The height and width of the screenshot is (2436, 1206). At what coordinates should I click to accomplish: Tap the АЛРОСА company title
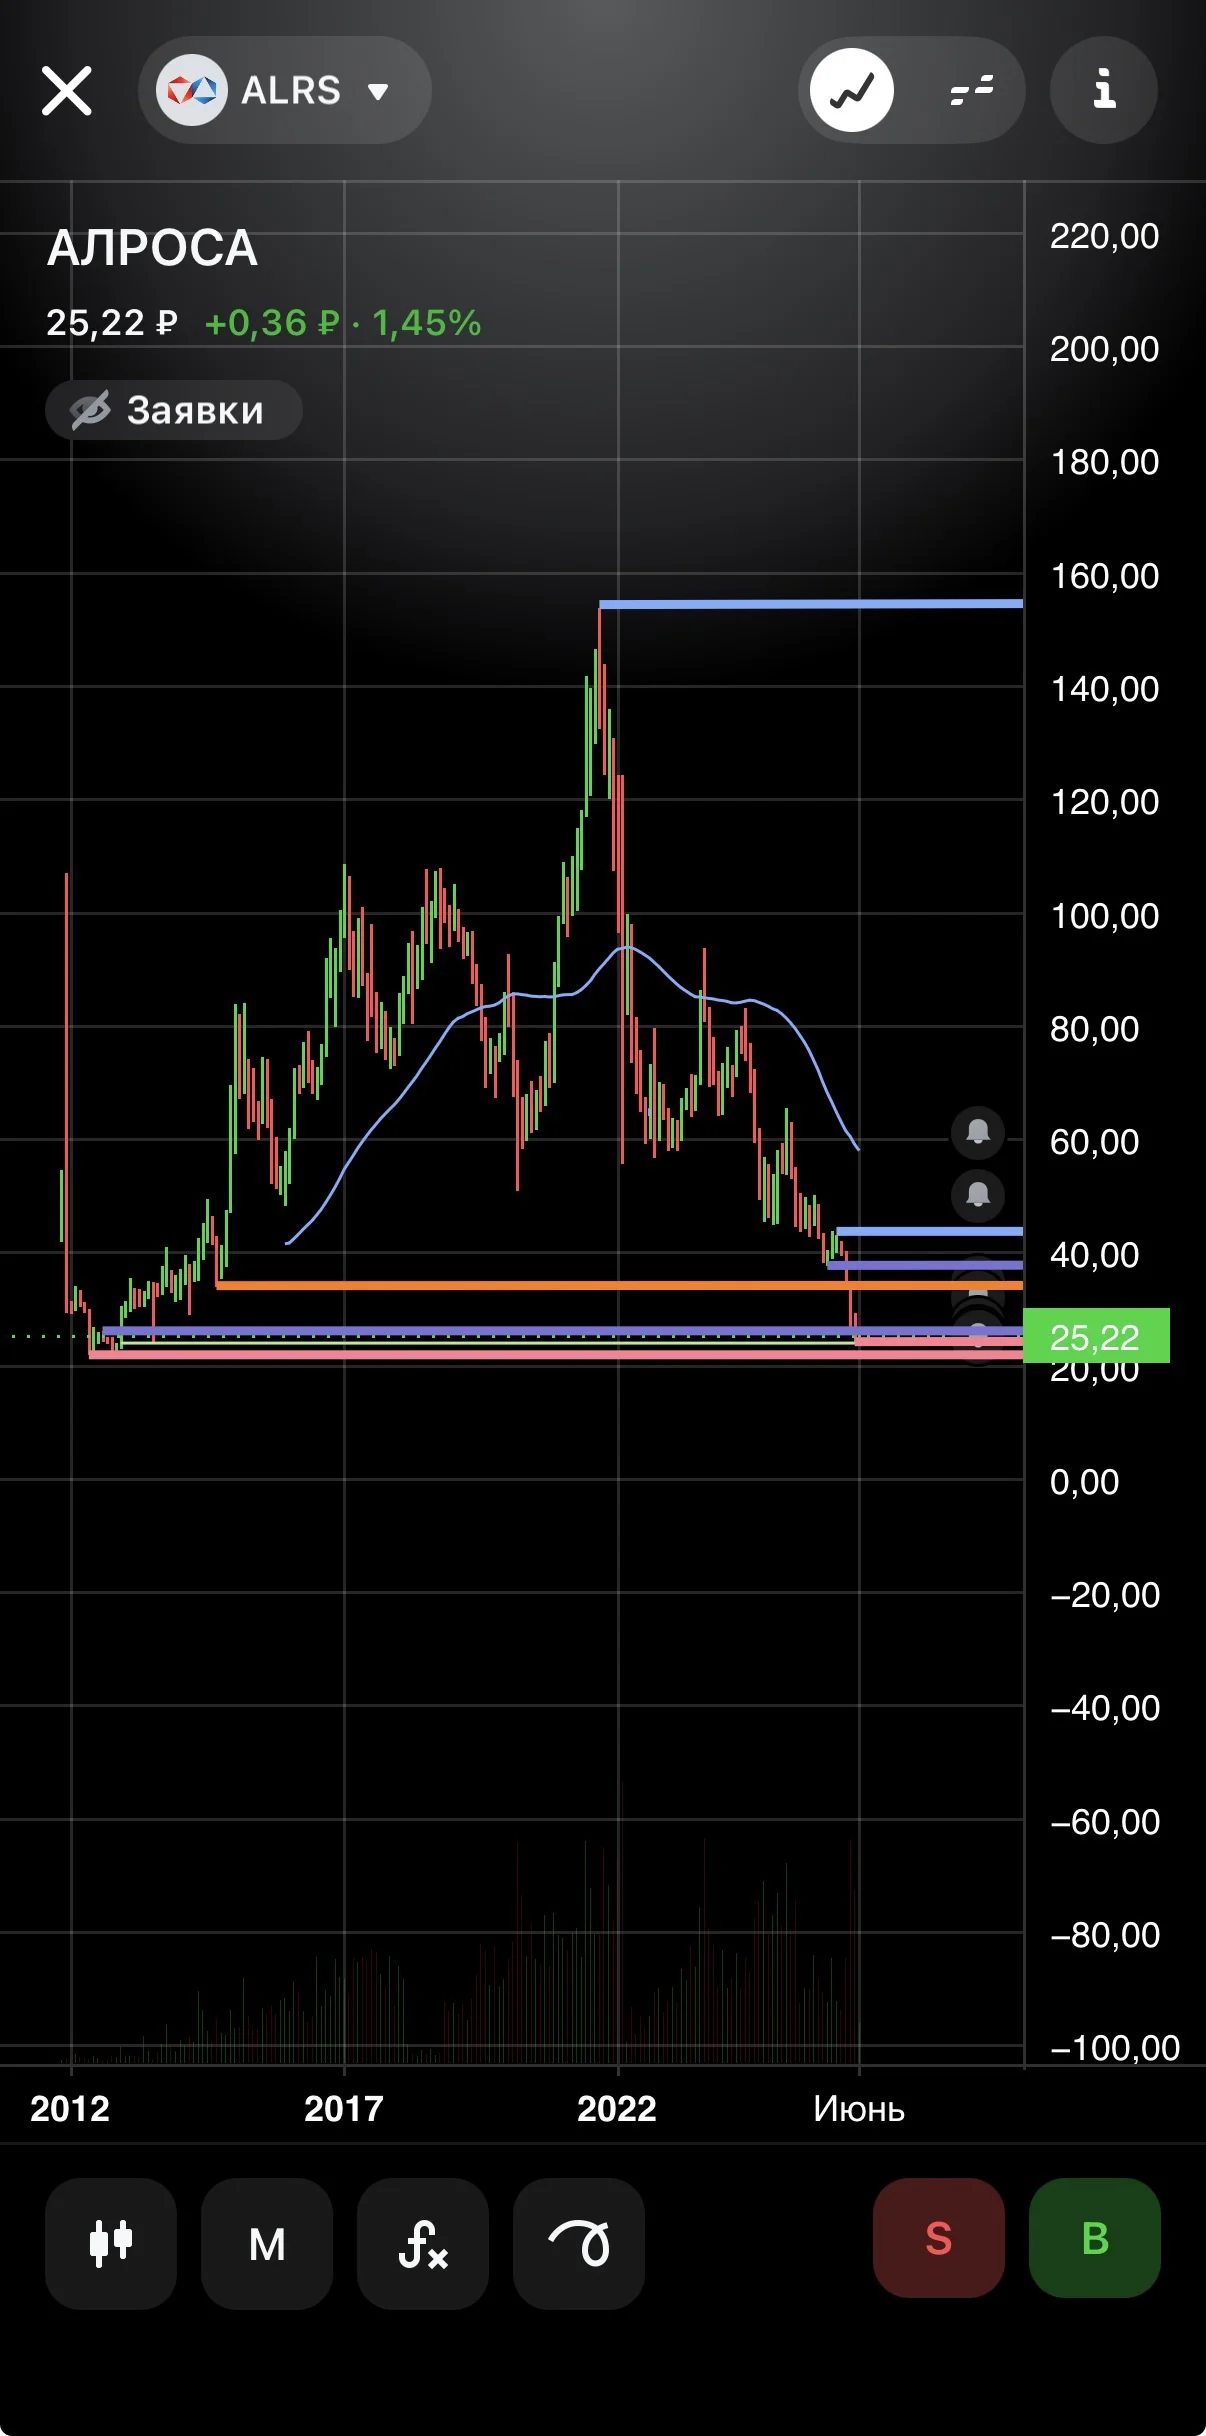click(x=153, y=248)
